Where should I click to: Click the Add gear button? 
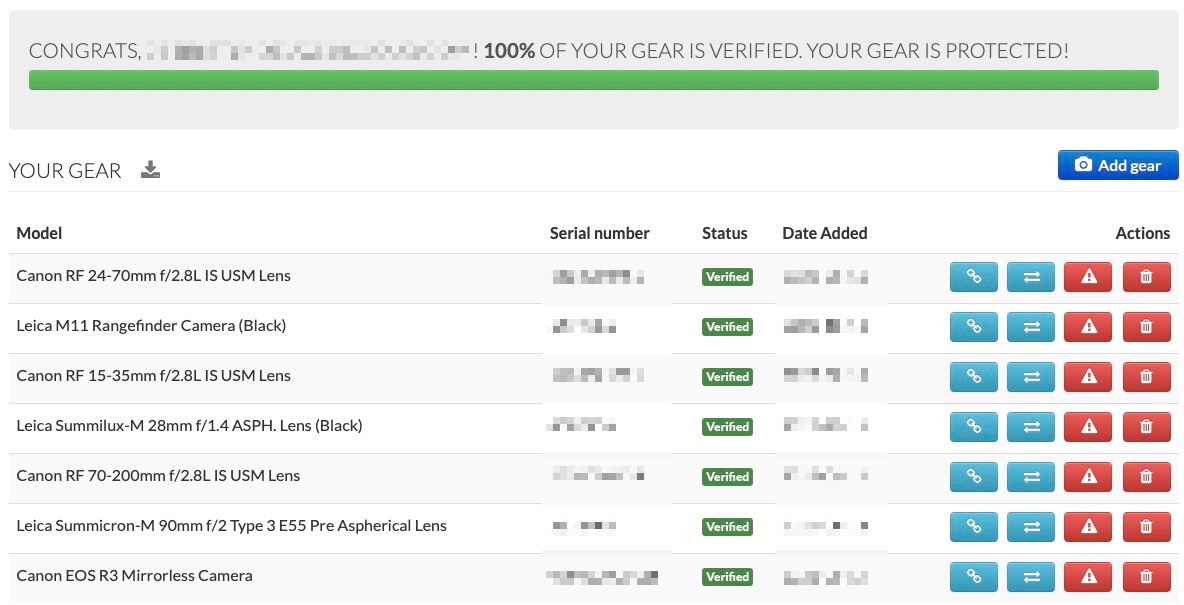pos(1118,165)
